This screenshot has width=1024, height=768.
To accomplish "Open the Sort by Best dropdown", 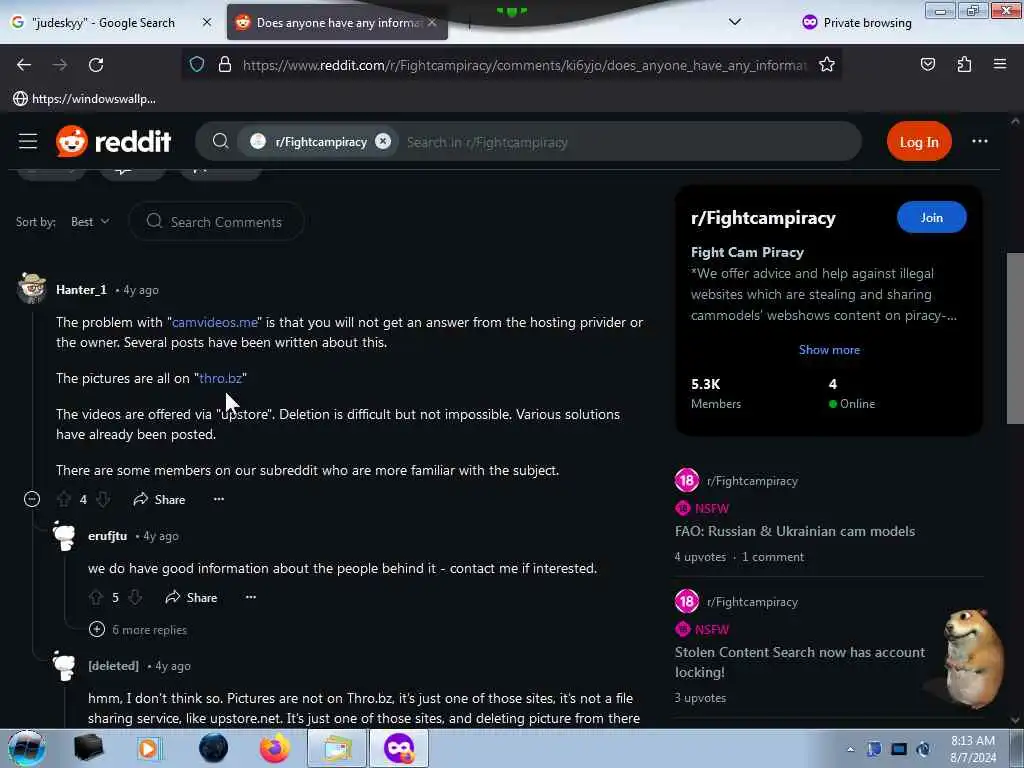I will 90,222.
